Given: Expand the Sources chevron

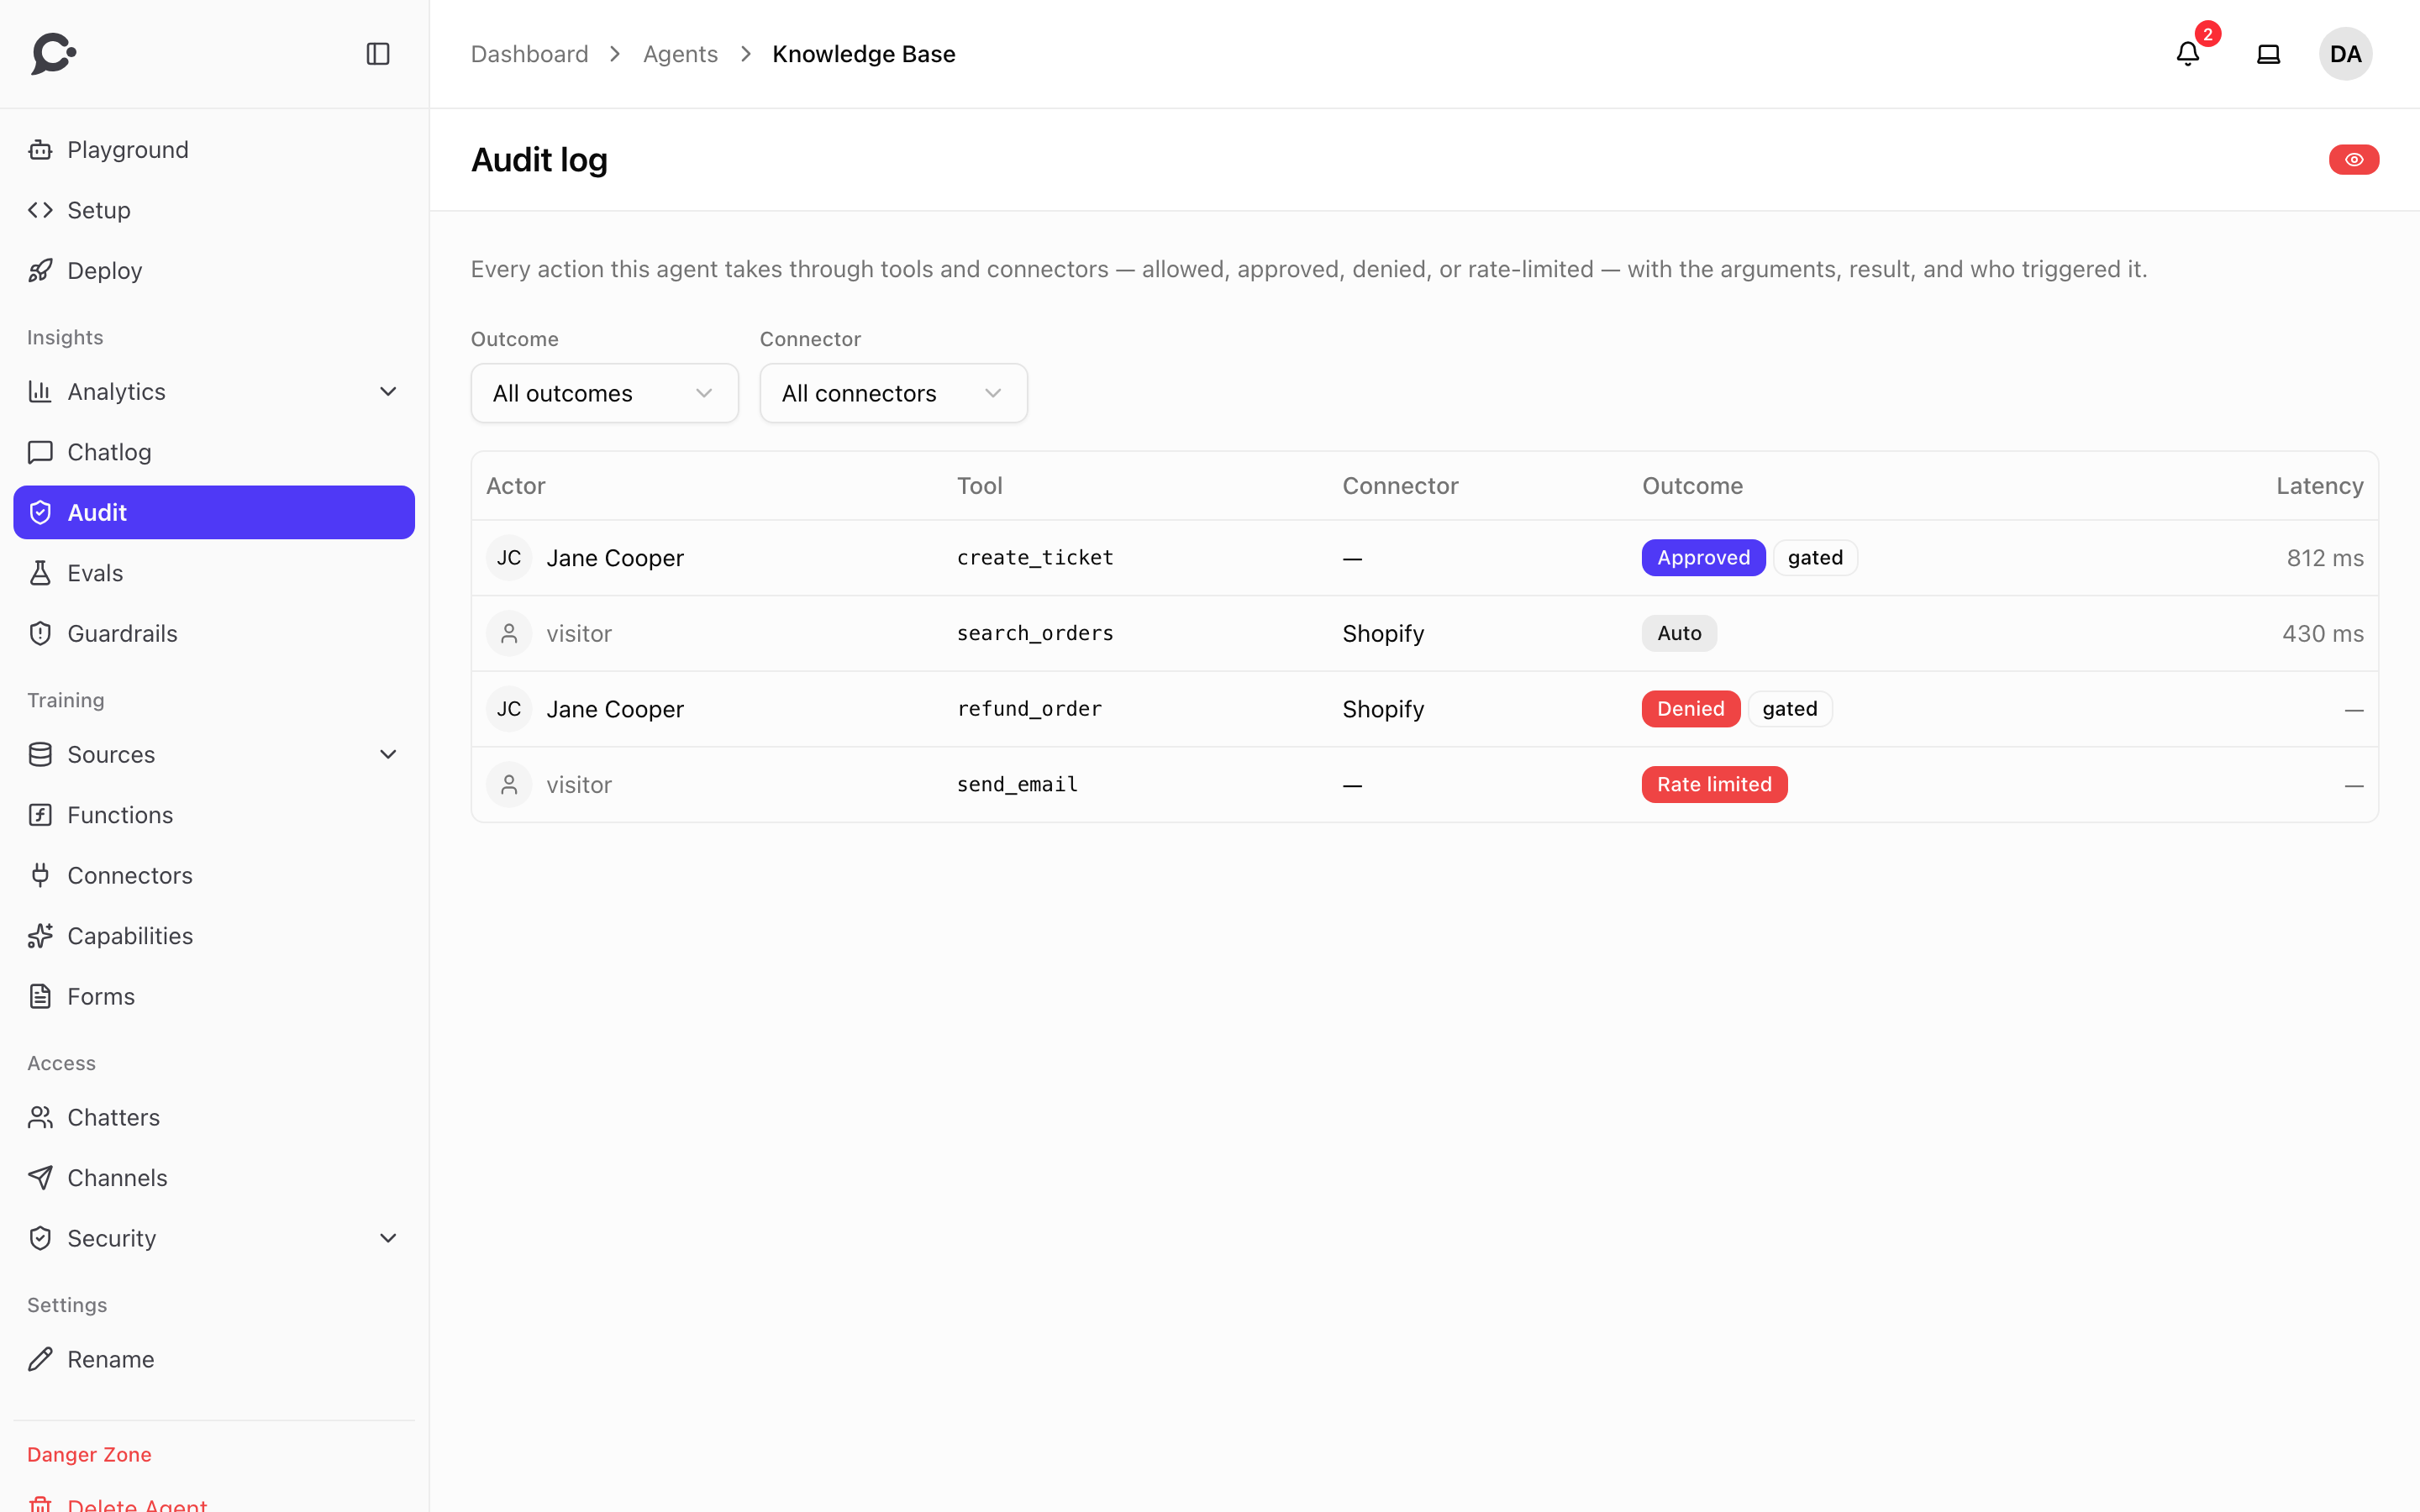Looking at the screenshot, I should coord(388,755).
